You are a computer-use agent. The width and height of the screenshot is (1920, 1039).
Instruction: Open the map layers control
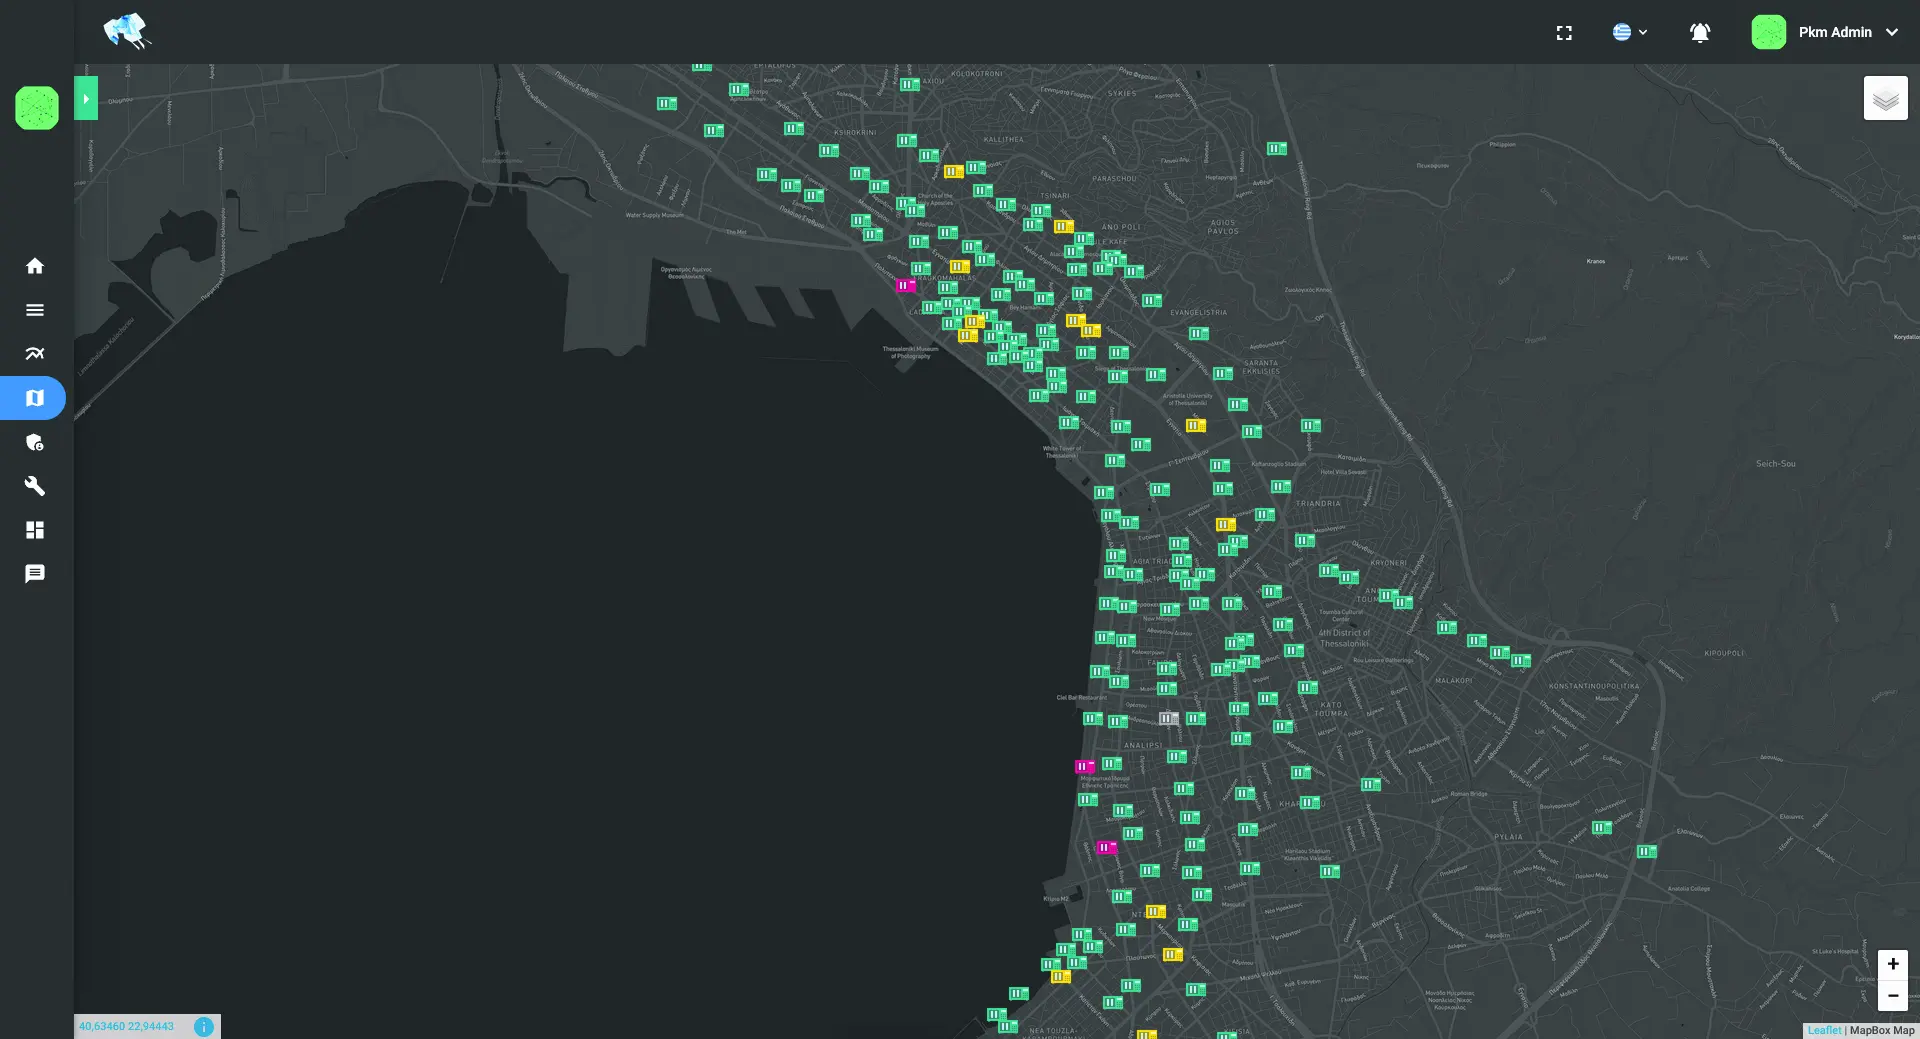[1885, 99]
